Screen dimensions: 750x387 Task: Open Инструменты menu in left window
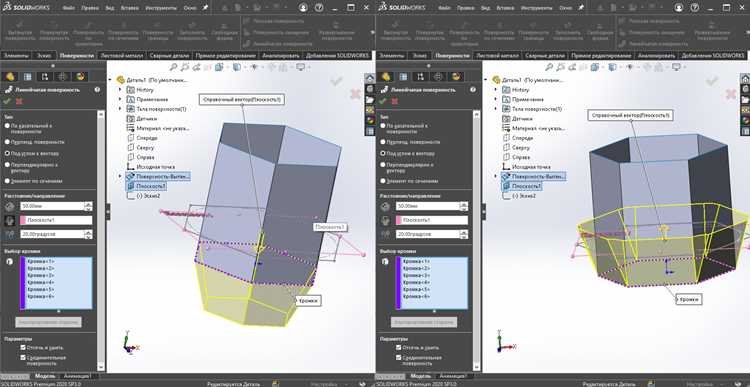click(x=160, y=8)
